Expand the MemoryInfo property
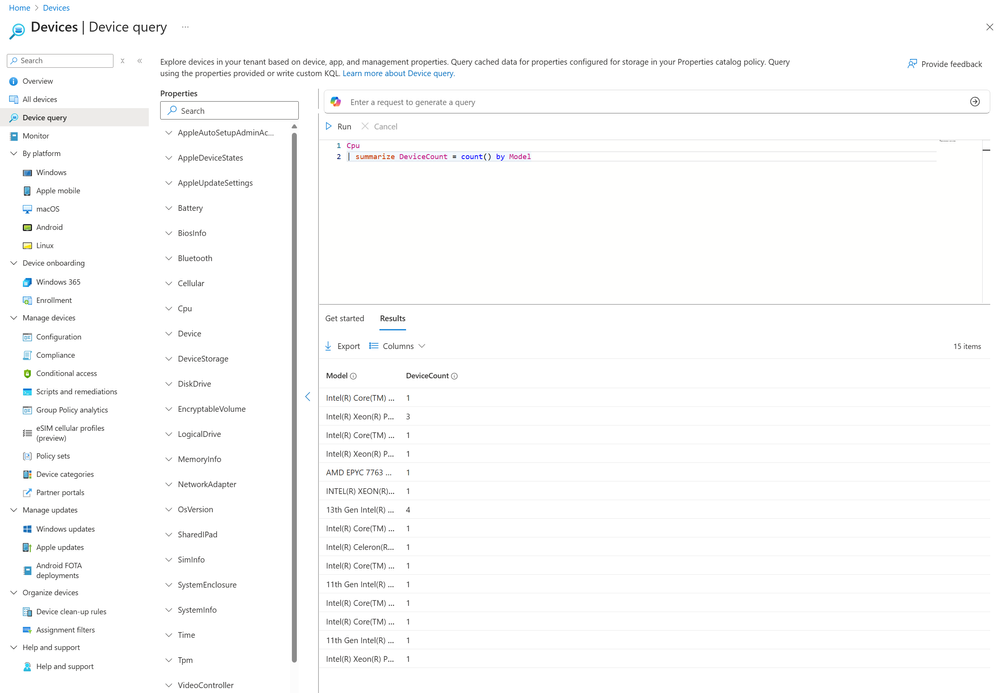The image size is (999, 693). [x=168, y=459]
